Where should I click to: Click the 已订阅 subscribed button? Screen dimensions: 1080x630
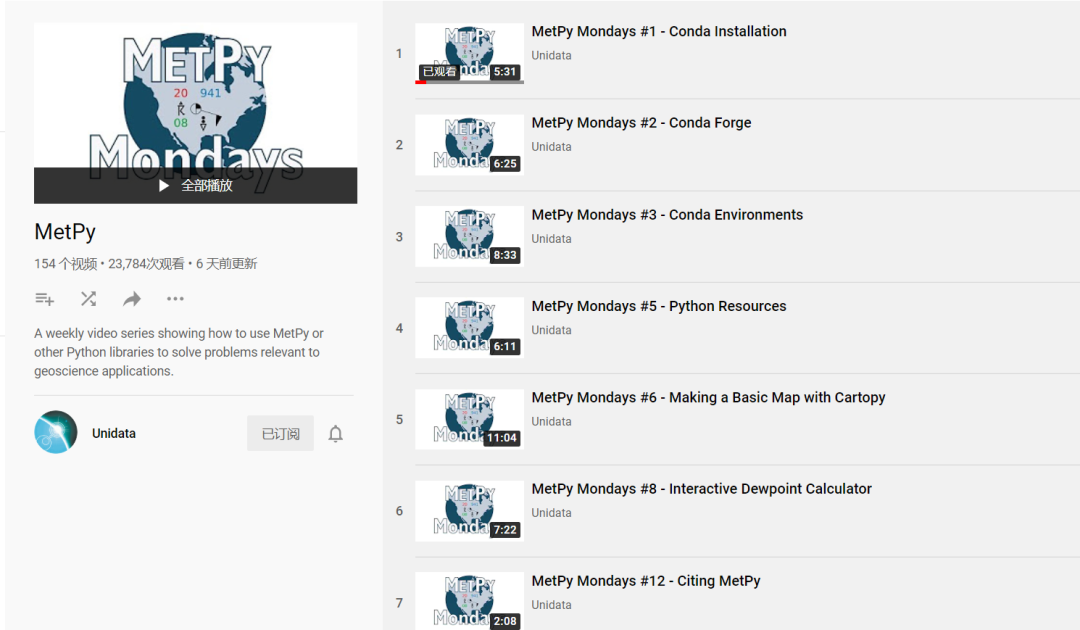[280, 433]
